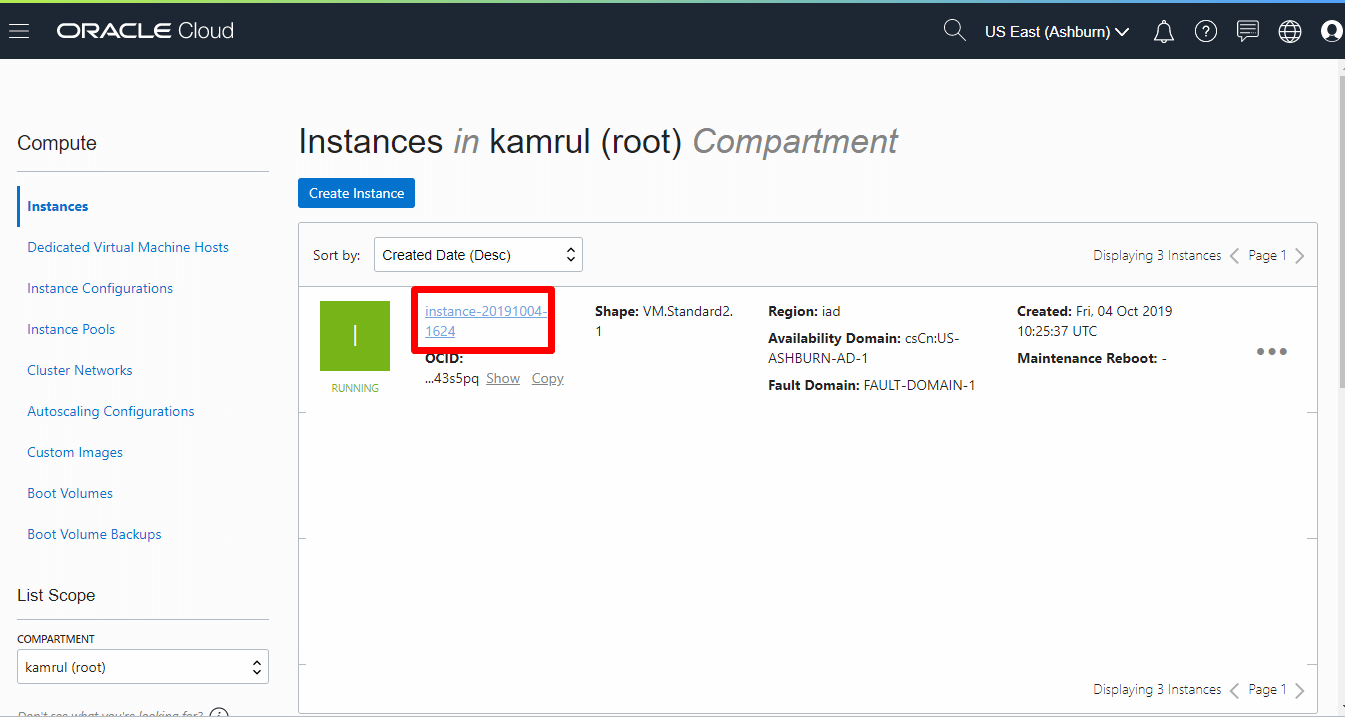Open Autoscaling Configurations
The height and width of the screenshot is (717, 1345).
click(111, 411)
